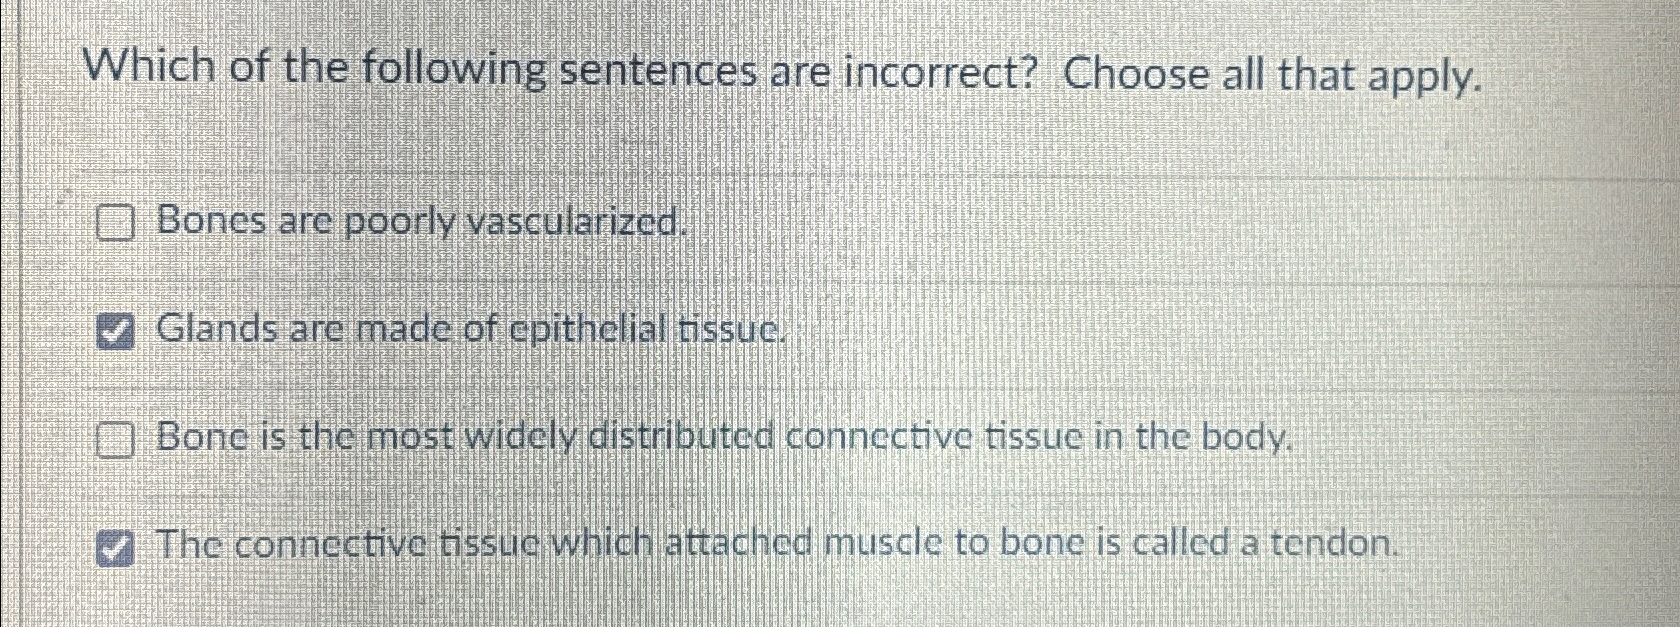Click the empty checkbox beside the bone distribution statement
This screenshot has height=627, width=1680.
click(x=116, y=439)
